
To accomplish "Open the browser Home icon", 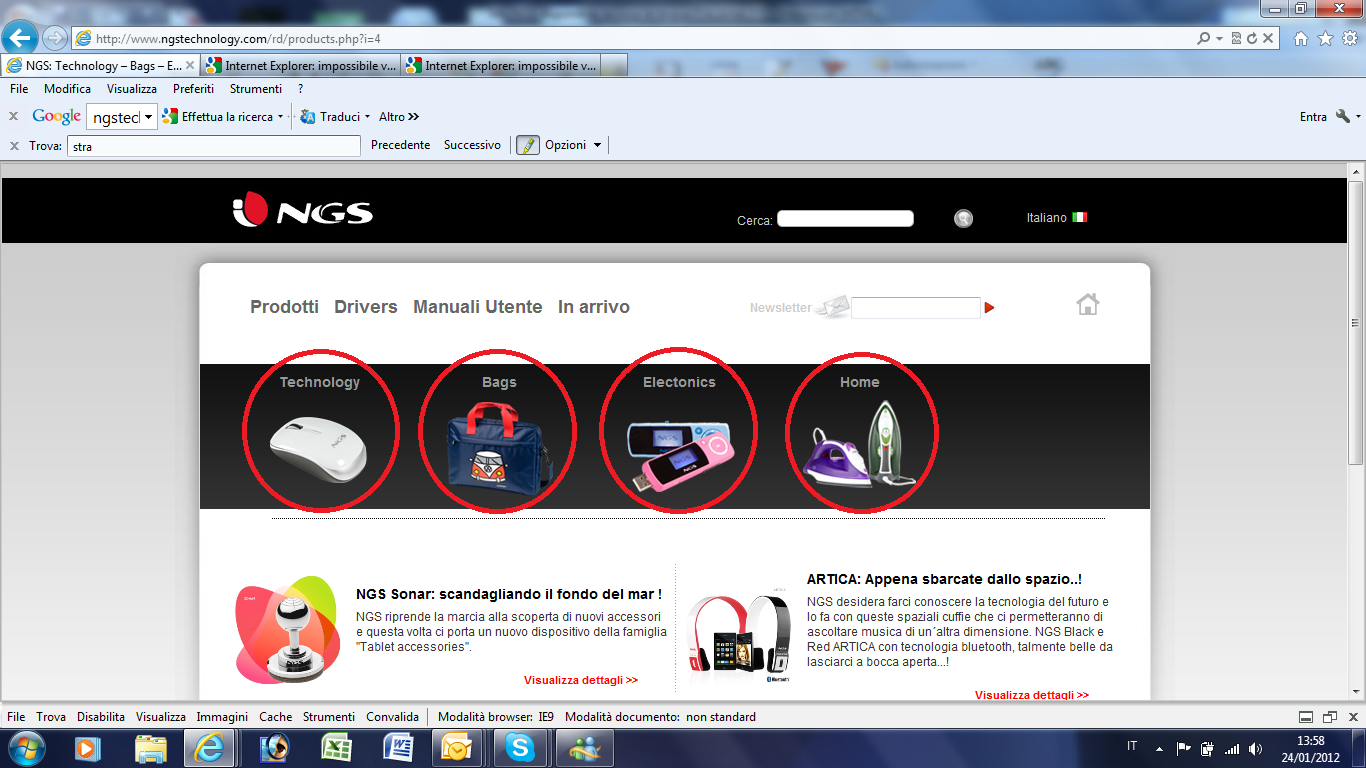I will pos(1300,38).
